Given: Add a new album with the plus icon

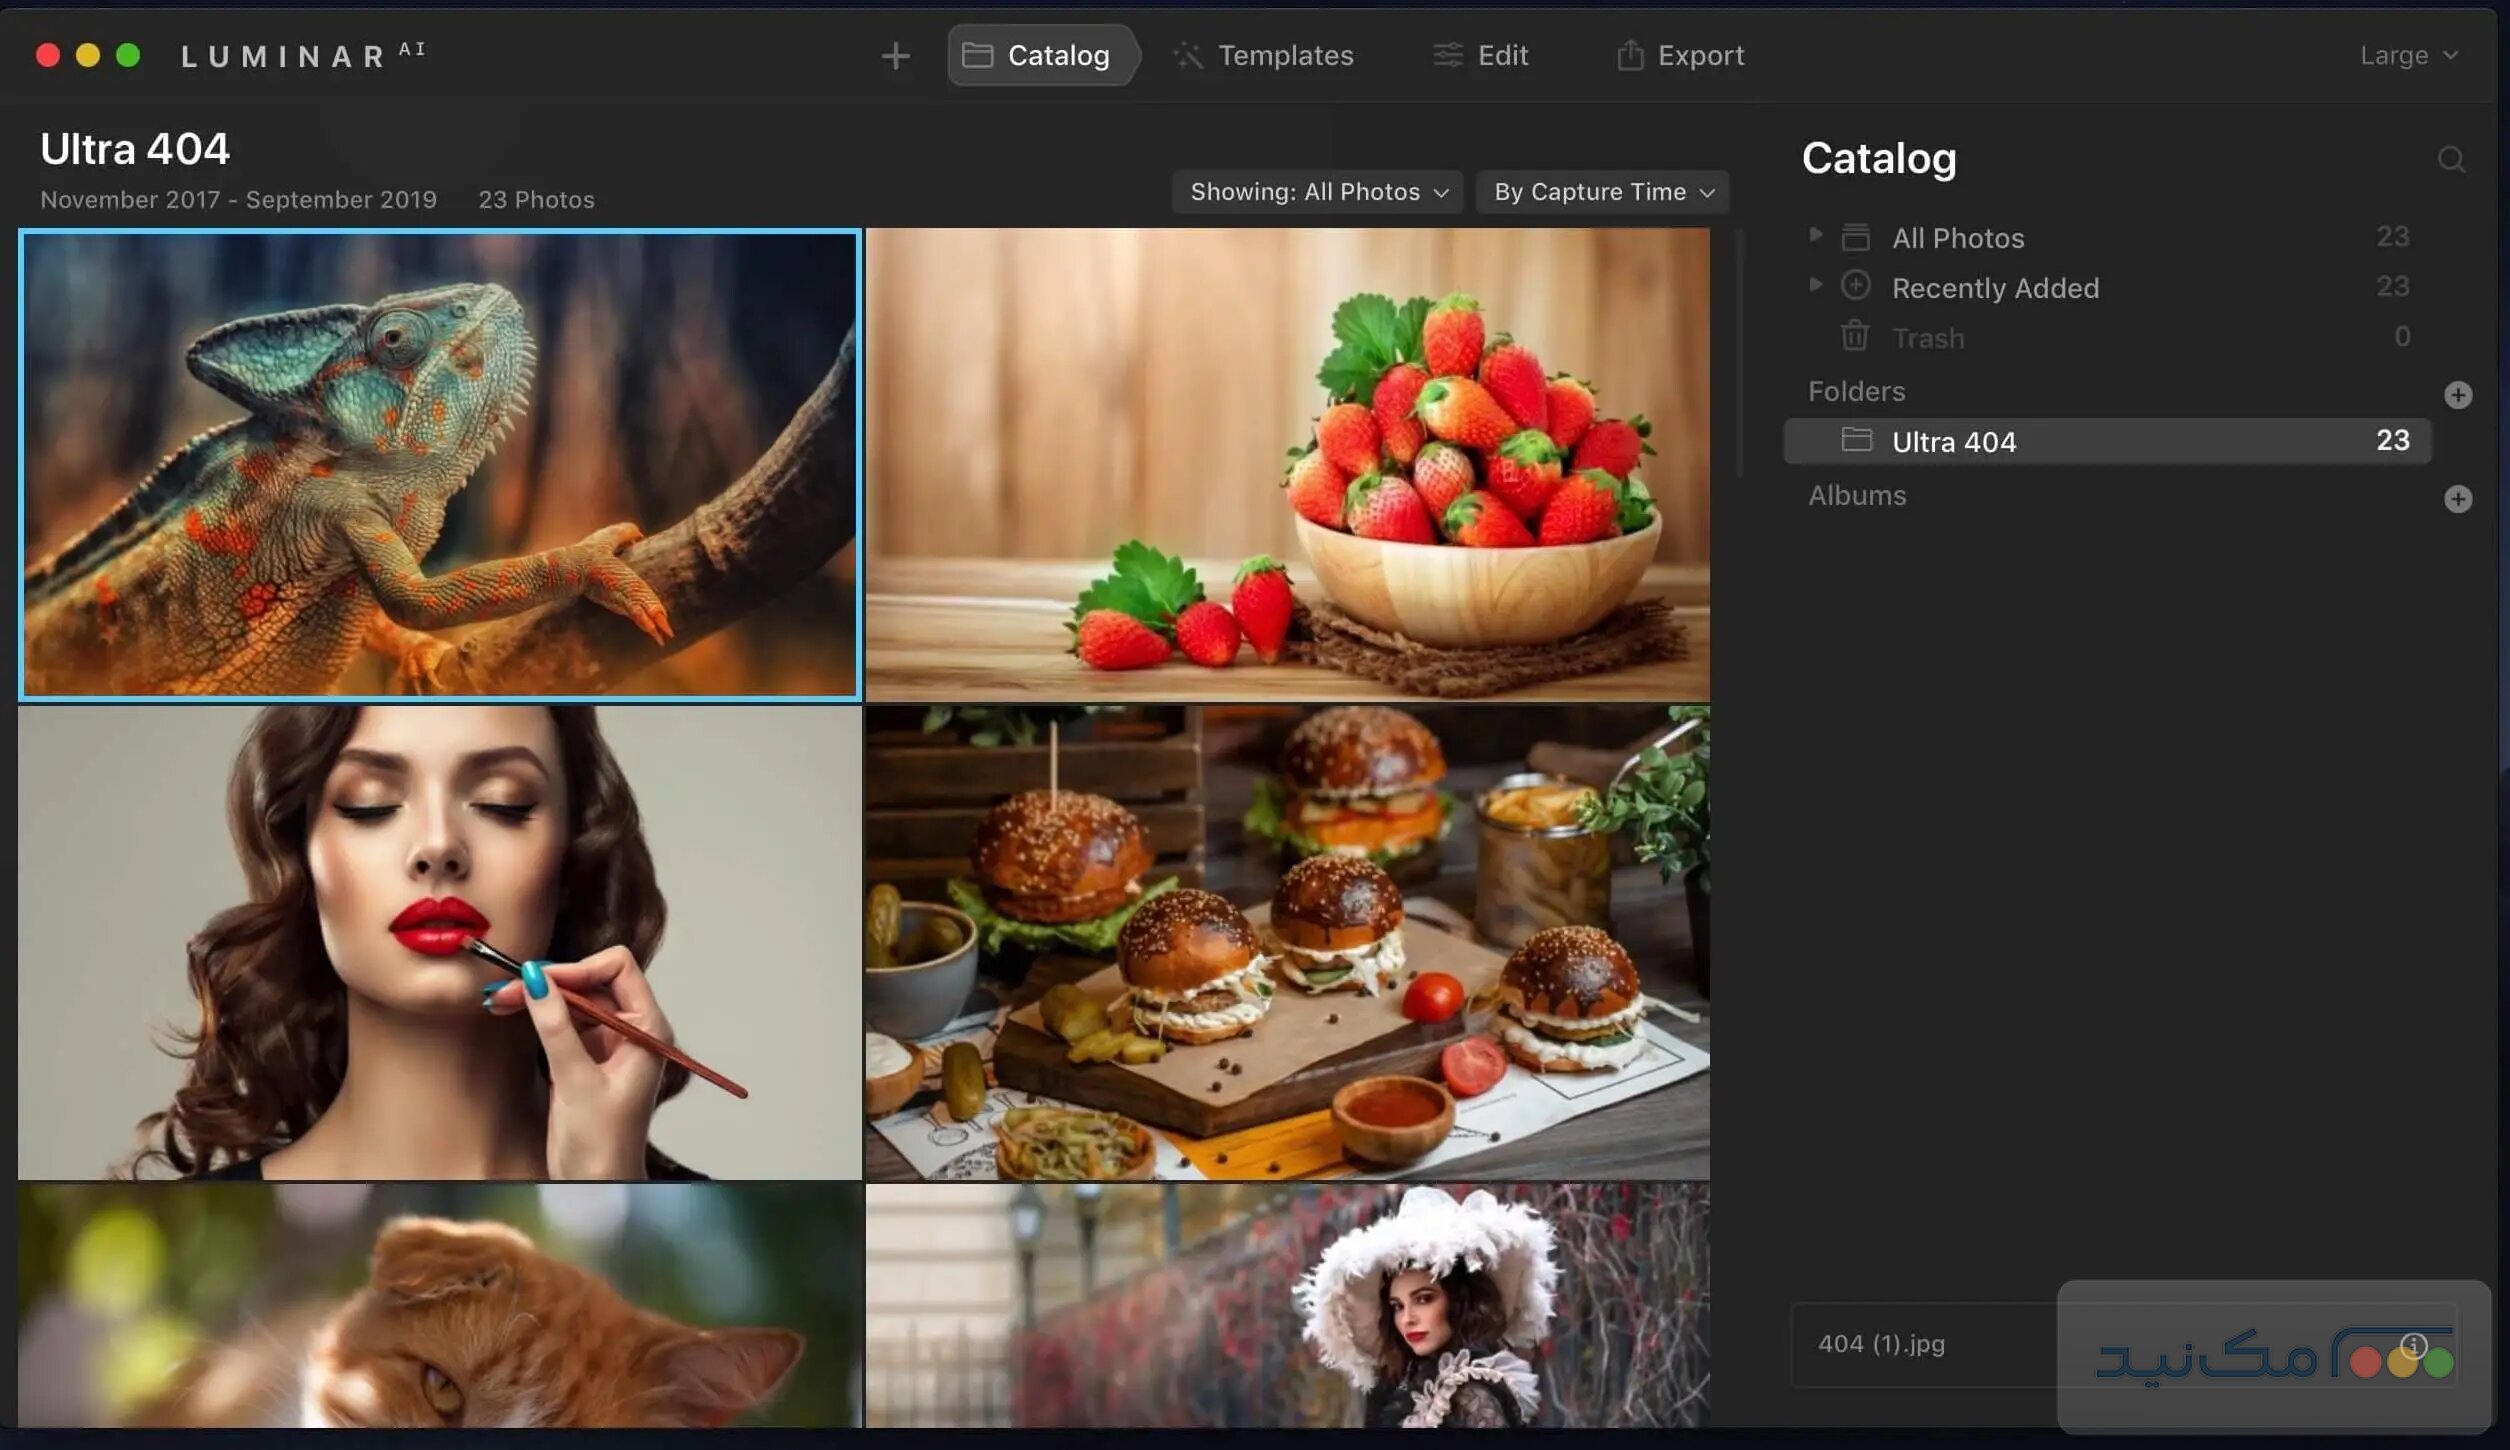Looking at the screenshot, I should point(2458,498).
